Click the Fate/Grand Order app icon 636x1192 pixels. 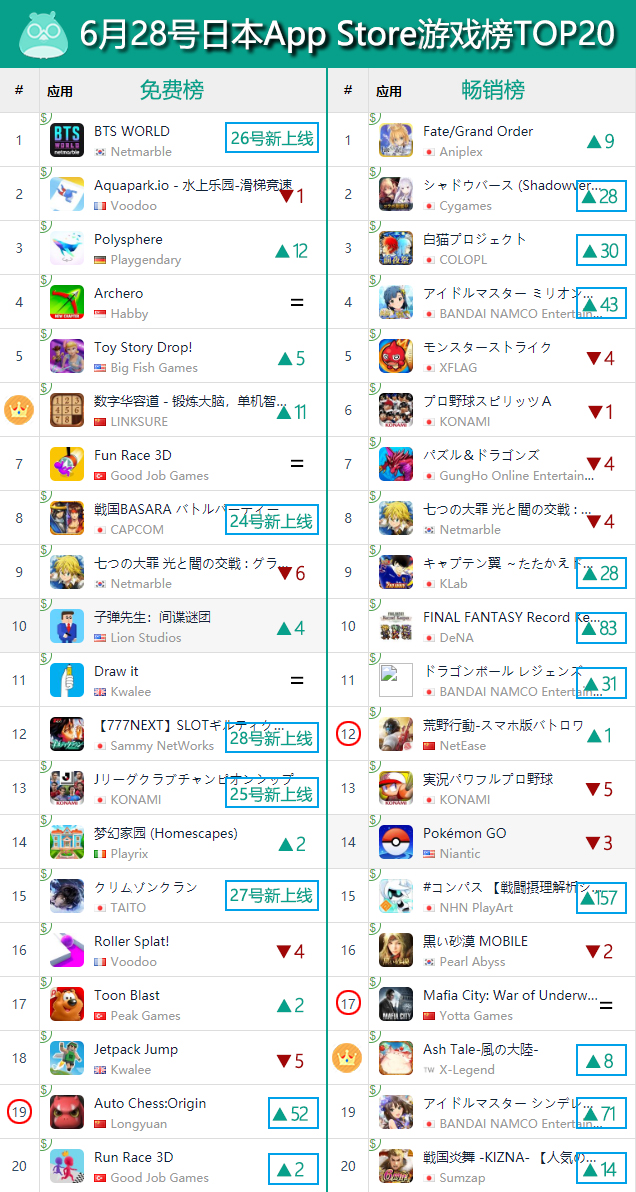pos(396,141)
